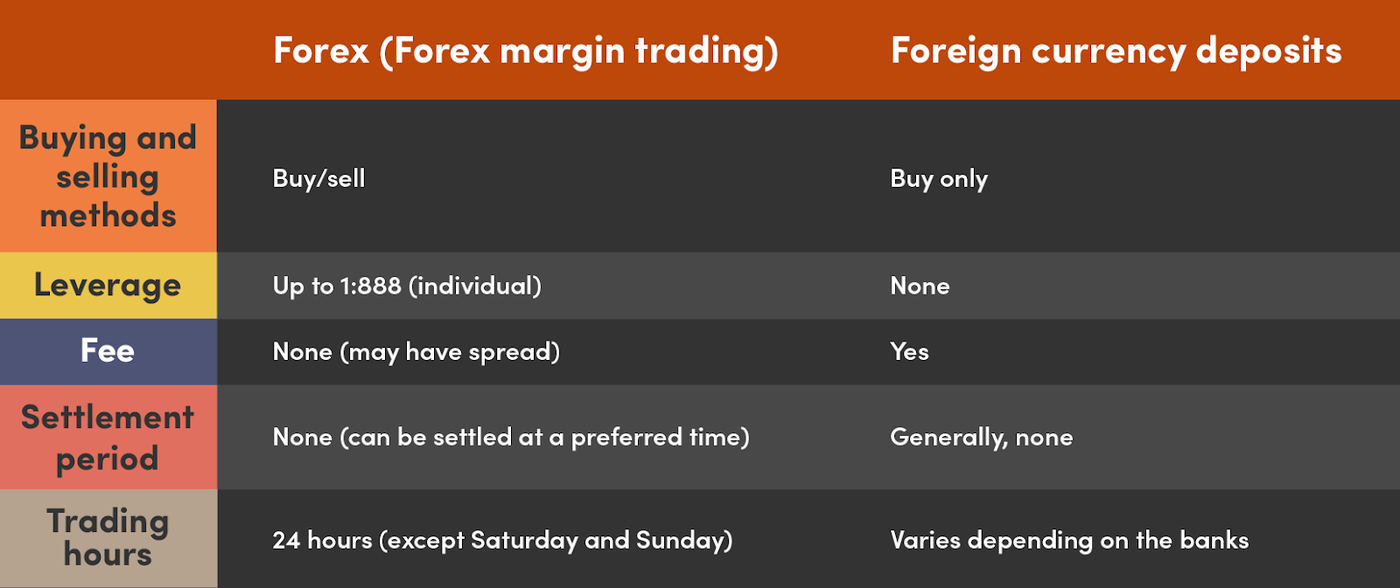Screen dimensions: 1400x588
Task: Click the 'Buy/sell' cell text
Action: [319, 179]
